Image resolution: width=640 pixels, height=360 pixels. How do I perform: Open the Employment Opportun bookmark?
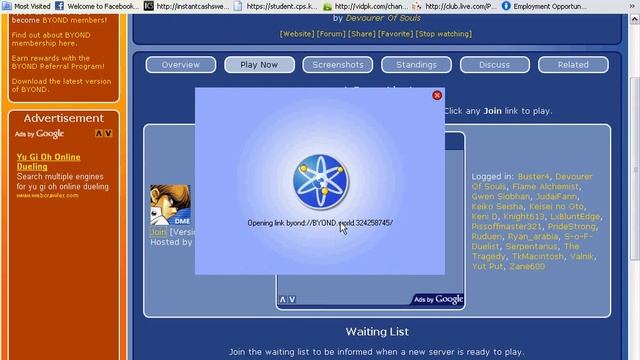[x=544, y=6]
